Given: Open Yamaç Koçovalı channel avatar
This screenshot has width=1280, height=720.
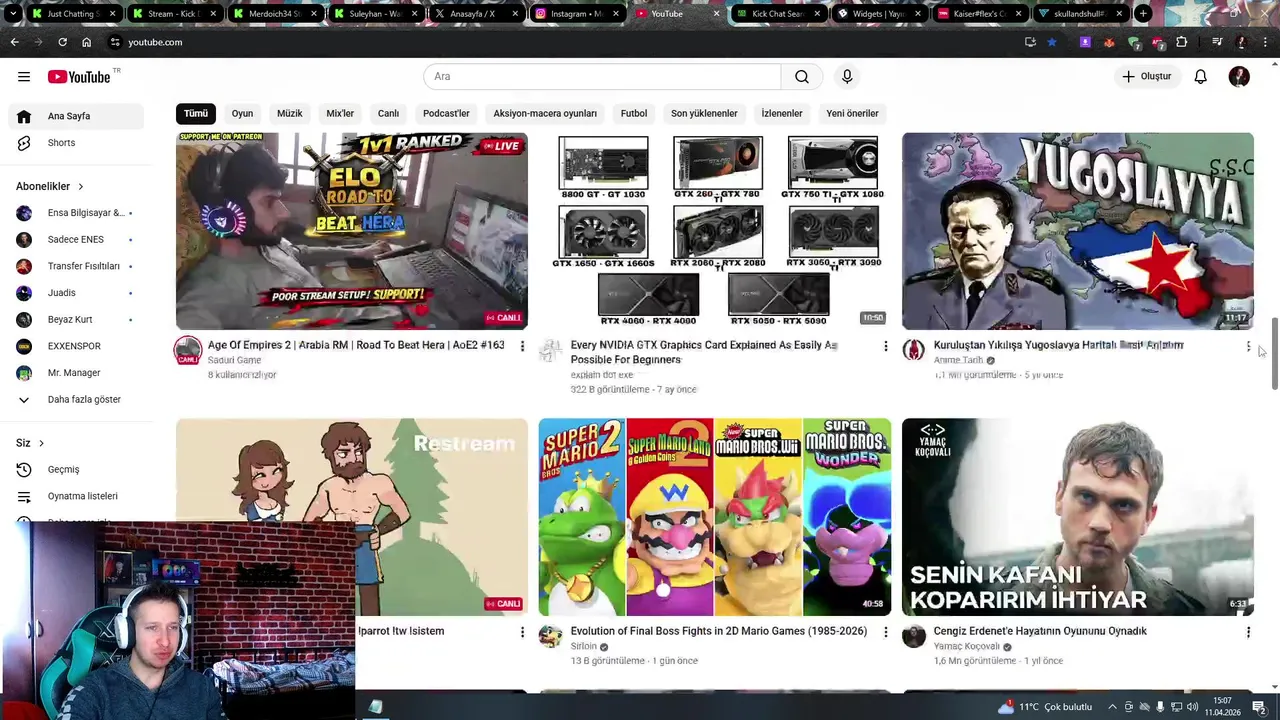Looking at the screenshot, I should [914, 636].
